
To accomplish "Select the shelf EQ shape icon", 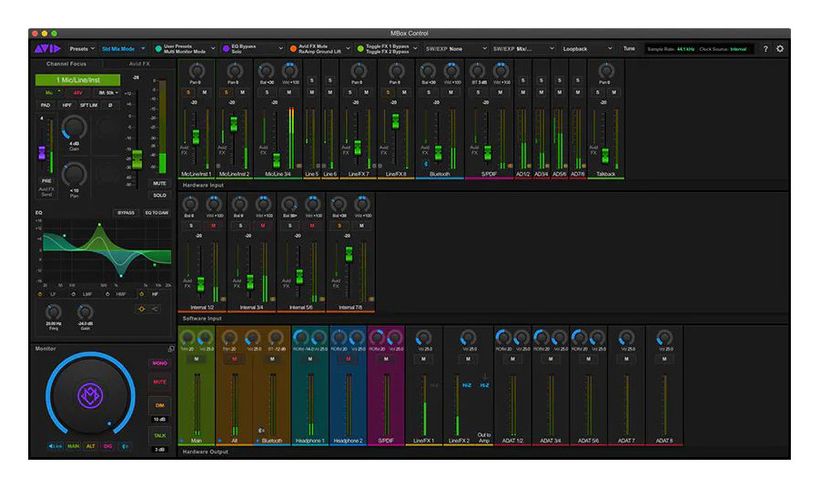I will coord(155,309).
